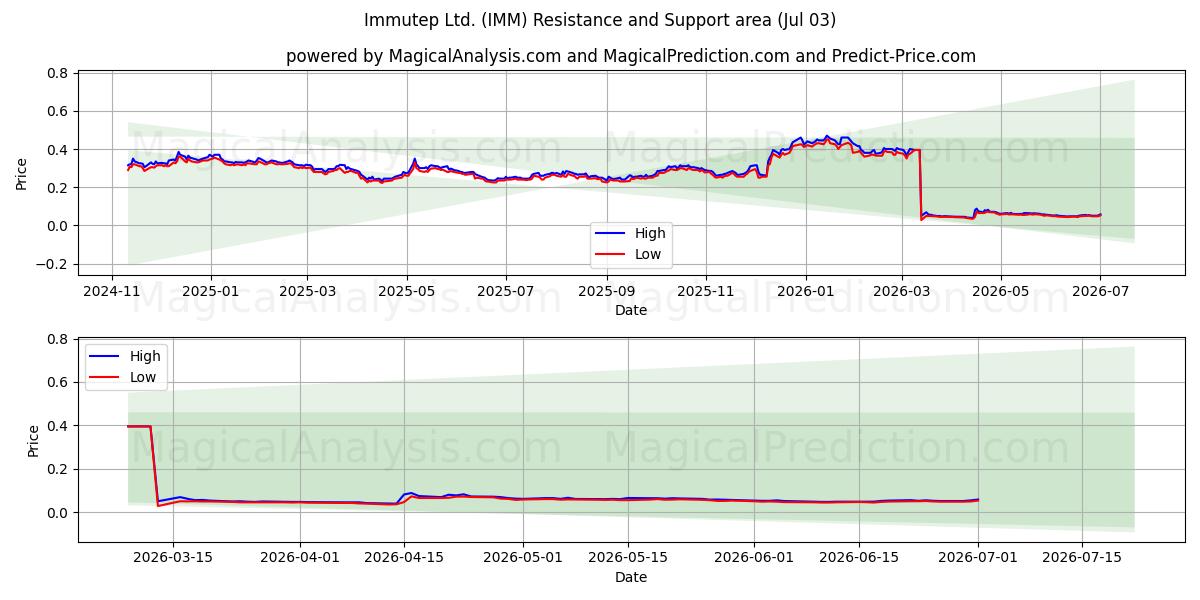
Task: Click the 'Price' y-axis title of the bottom chart
Action: tap(34, 440)
